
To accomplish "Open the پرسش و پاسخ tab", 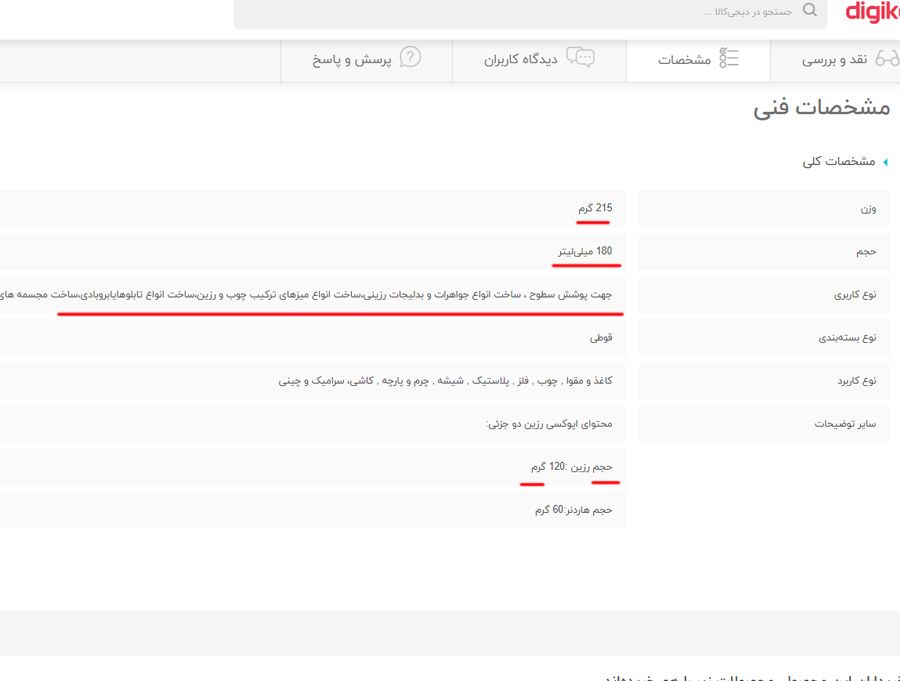I will click(x=366, y=60).
